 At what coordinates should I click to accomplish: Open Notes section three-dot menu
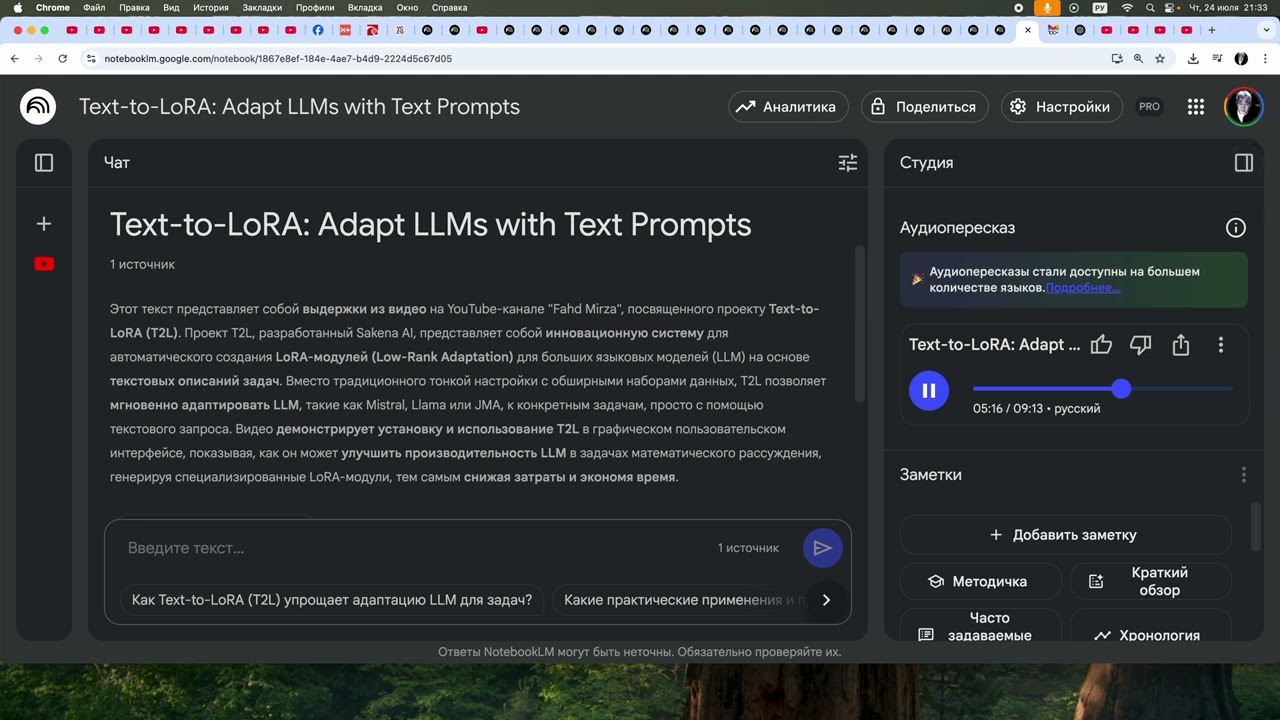(x=1244, y=475)
